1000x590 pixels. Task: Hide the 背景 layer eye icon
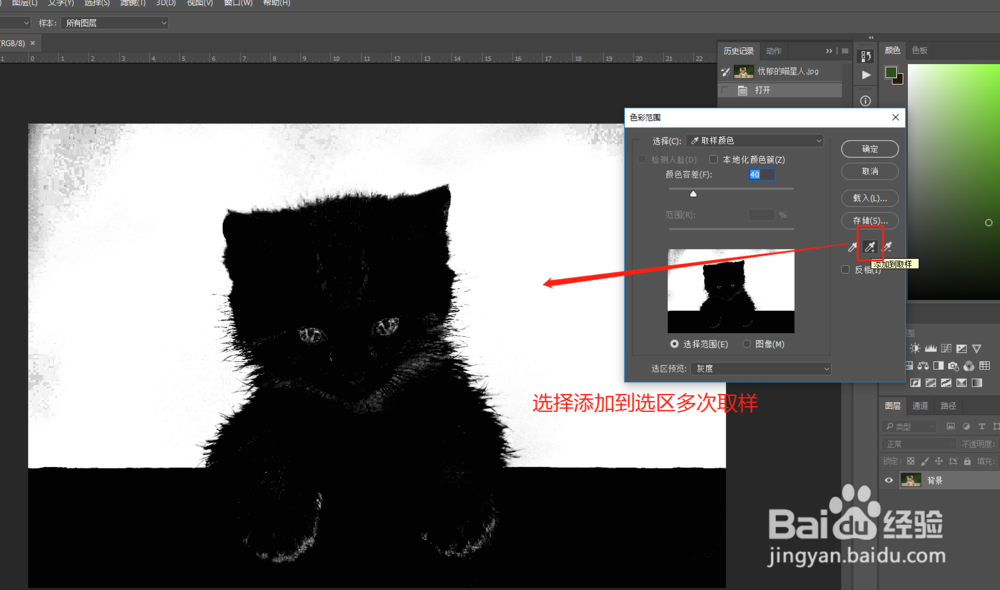point(888,480)
